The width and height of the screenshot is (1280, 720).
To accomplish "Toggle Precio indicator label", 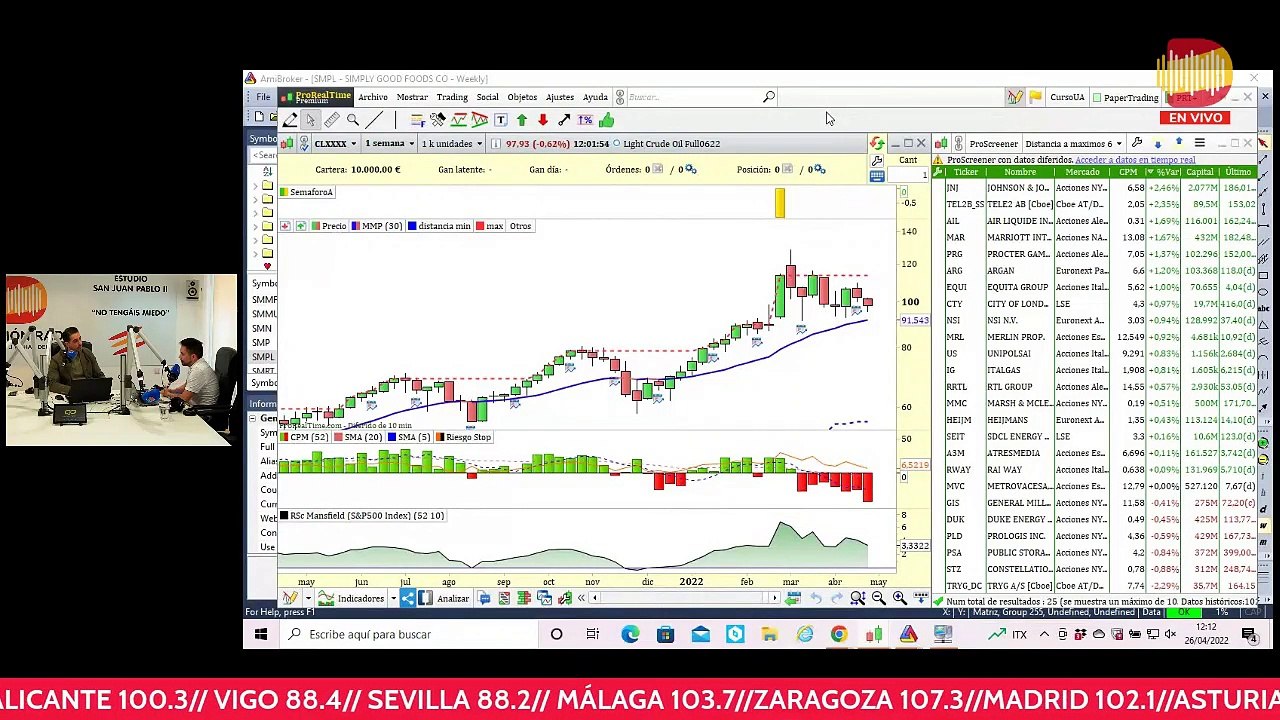I will point(329,226).
